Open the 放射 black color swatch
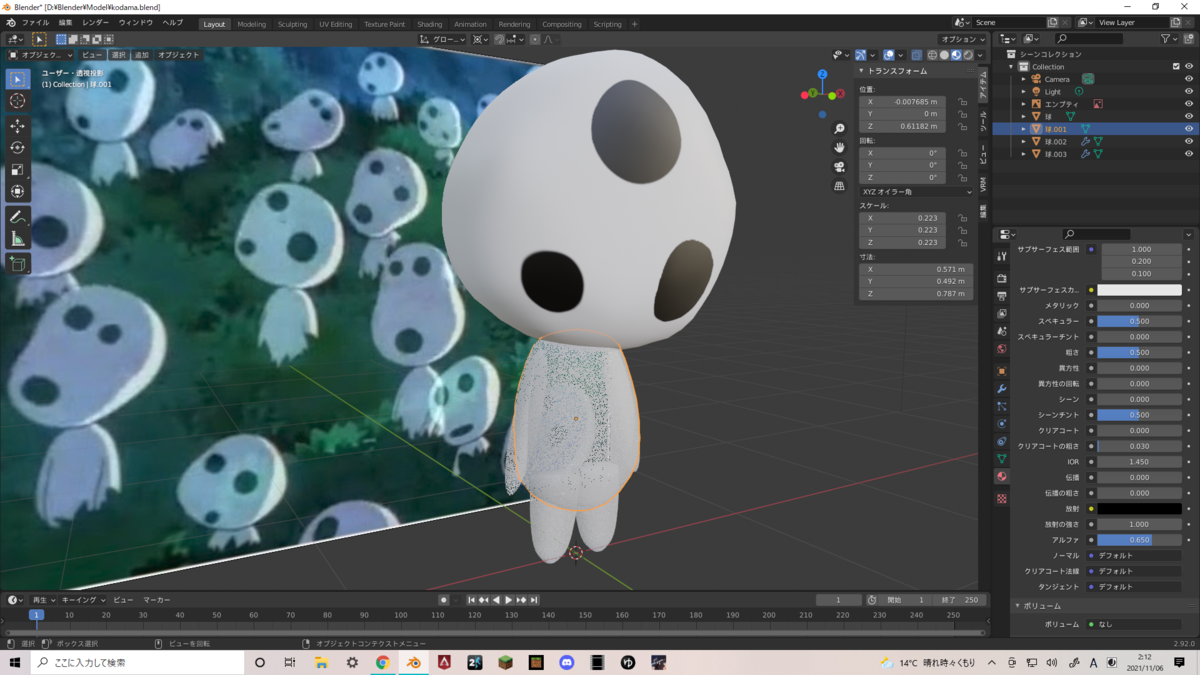The width and height of the screenshot is (1200, 675). point(1139,509)
